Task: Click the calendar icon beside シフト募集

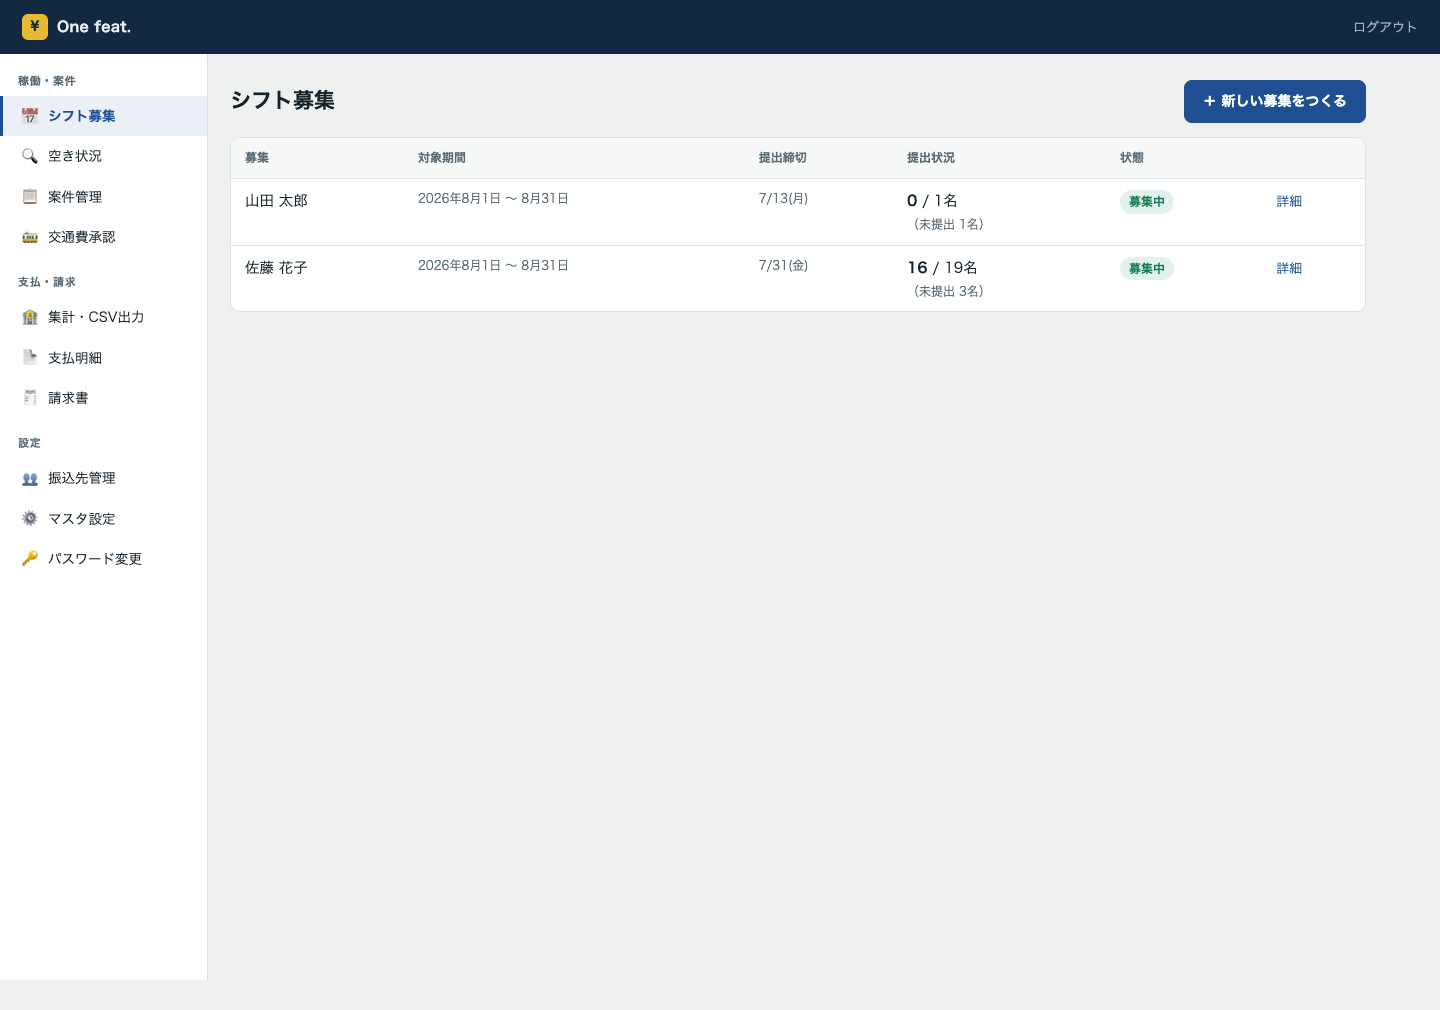Action: (30, 116)
